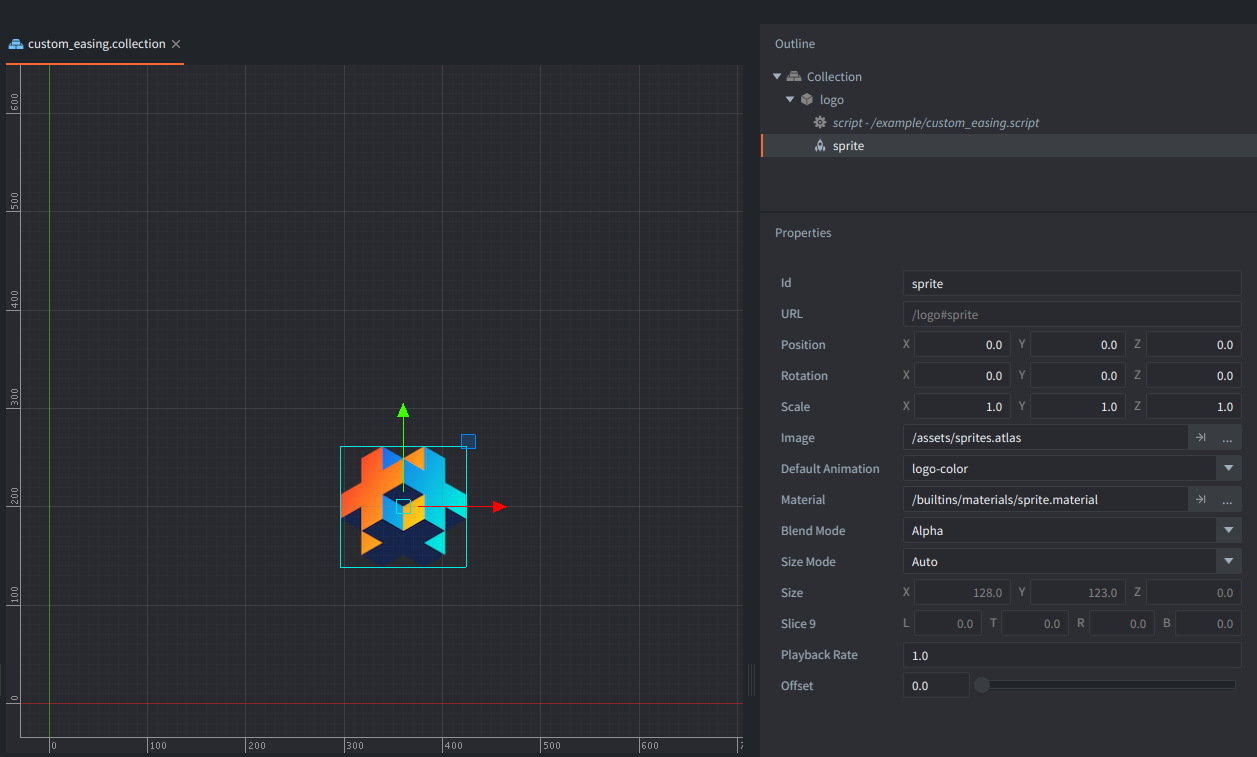Click the blue square gizmo handle
The height and width of the screenshot is (757, 1257).
(x=468, y=441)
